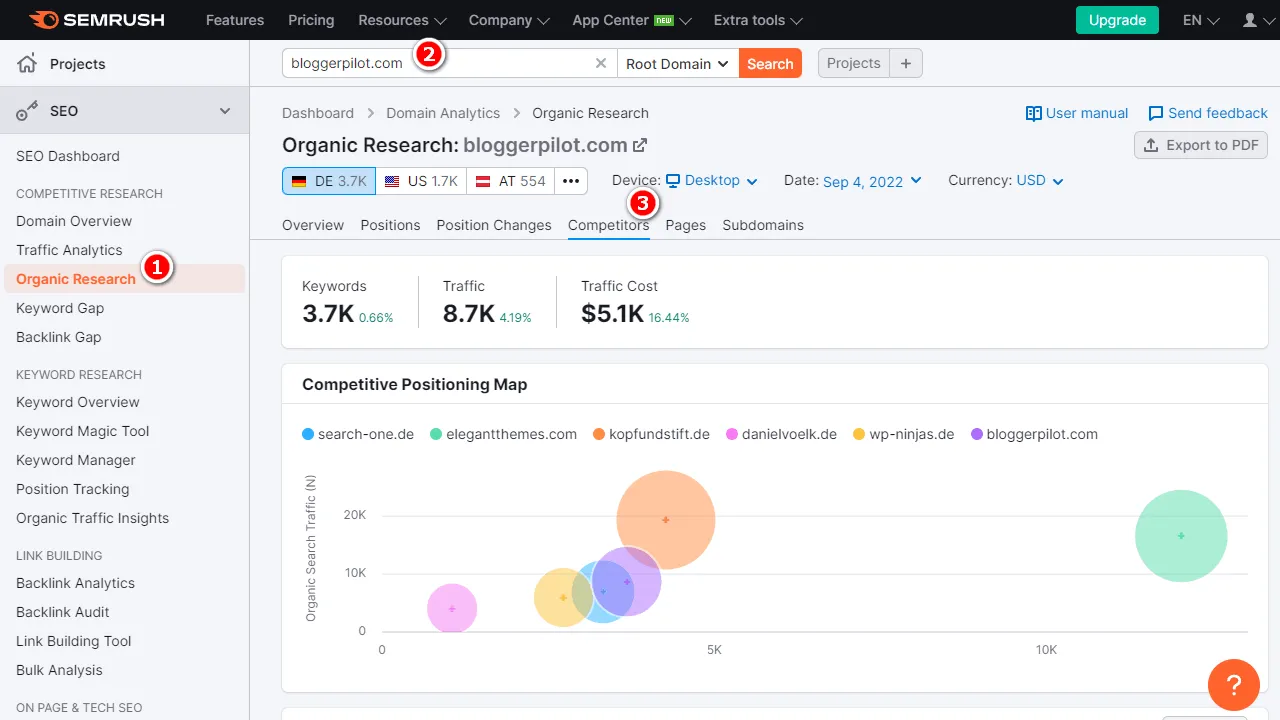
Task: Click the green elegantthemes.com chart bubble
Action: click(x=1181, y=535)
